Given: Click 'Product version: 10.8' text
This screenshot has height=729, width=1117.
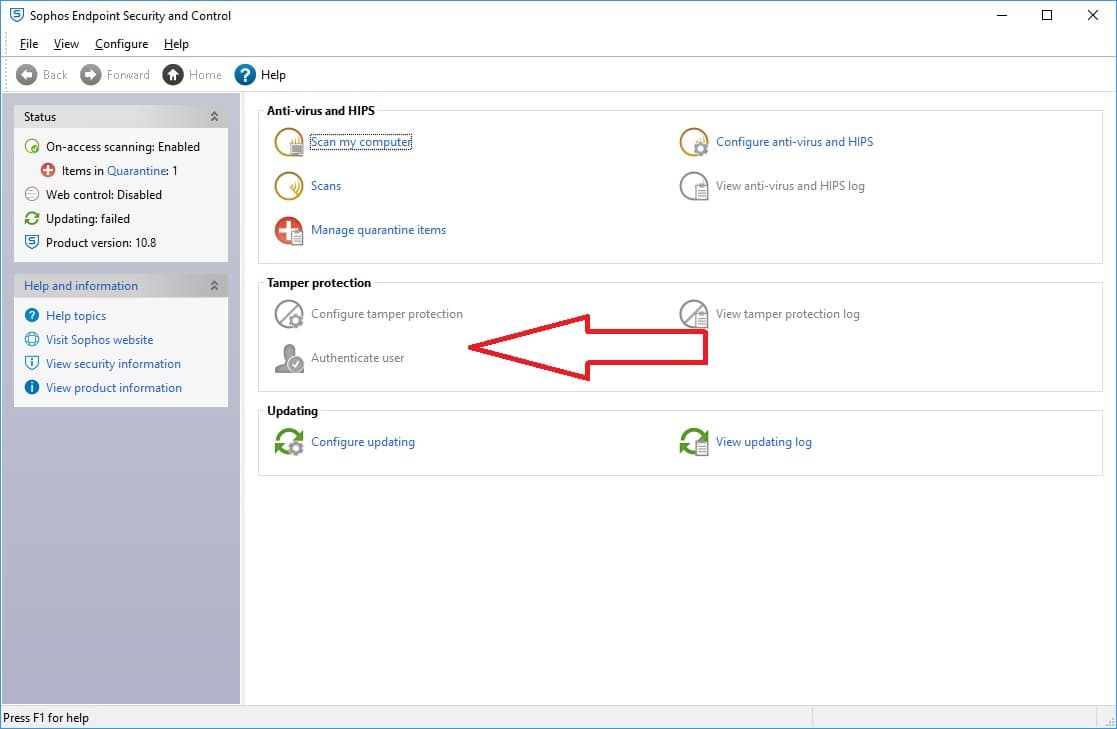Looking at the screenshot, I should pyautogui.click(x=101, y=243).
